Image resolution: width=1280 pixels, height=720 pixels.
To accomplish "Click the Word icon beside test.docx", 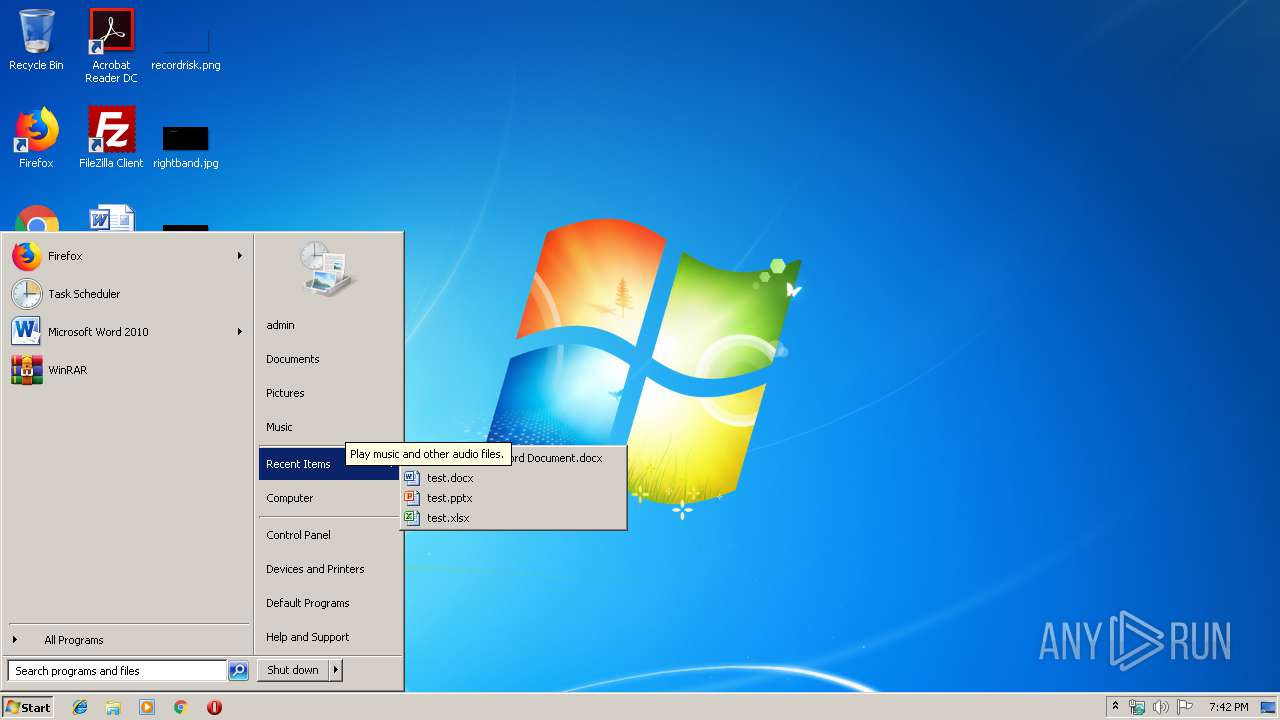I will [x=411, y=478].
